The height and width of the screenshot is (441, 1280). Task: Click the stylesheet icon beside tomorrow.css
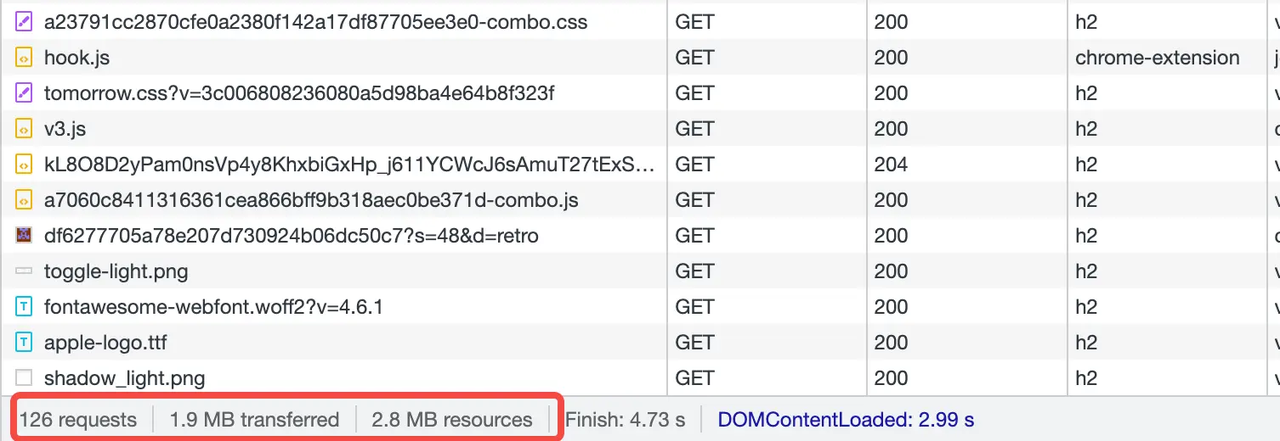pos(24,93)
